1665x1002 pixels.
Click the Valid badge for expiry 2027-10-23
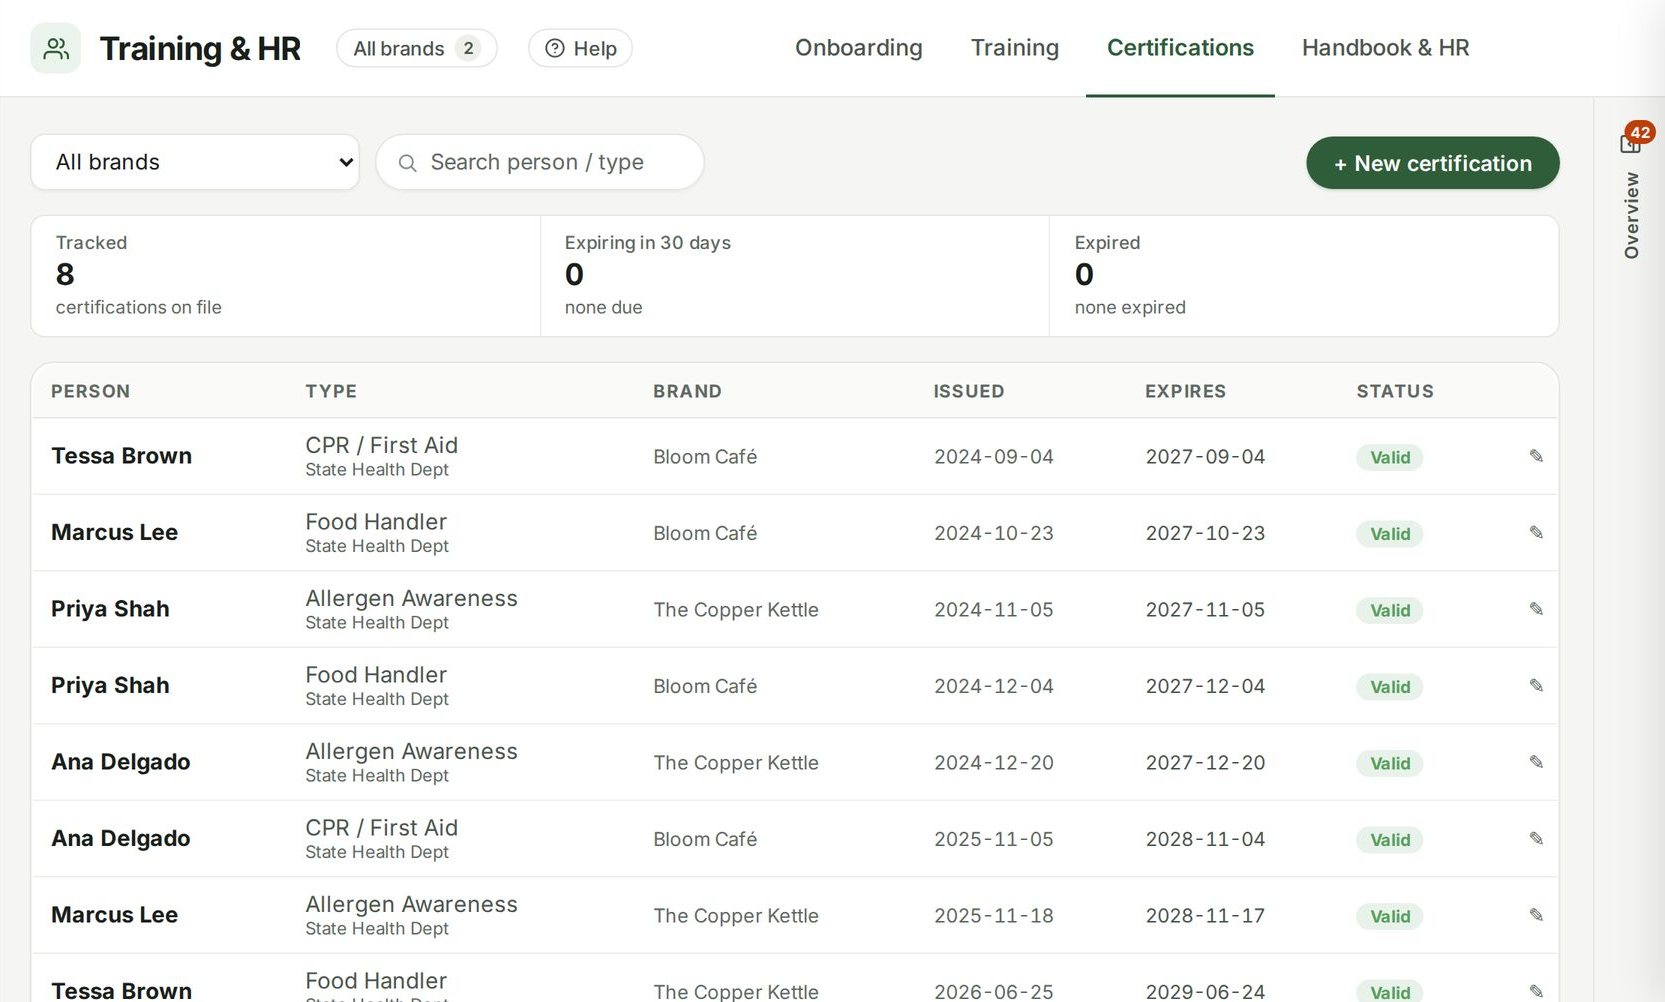pos(1390,534)
